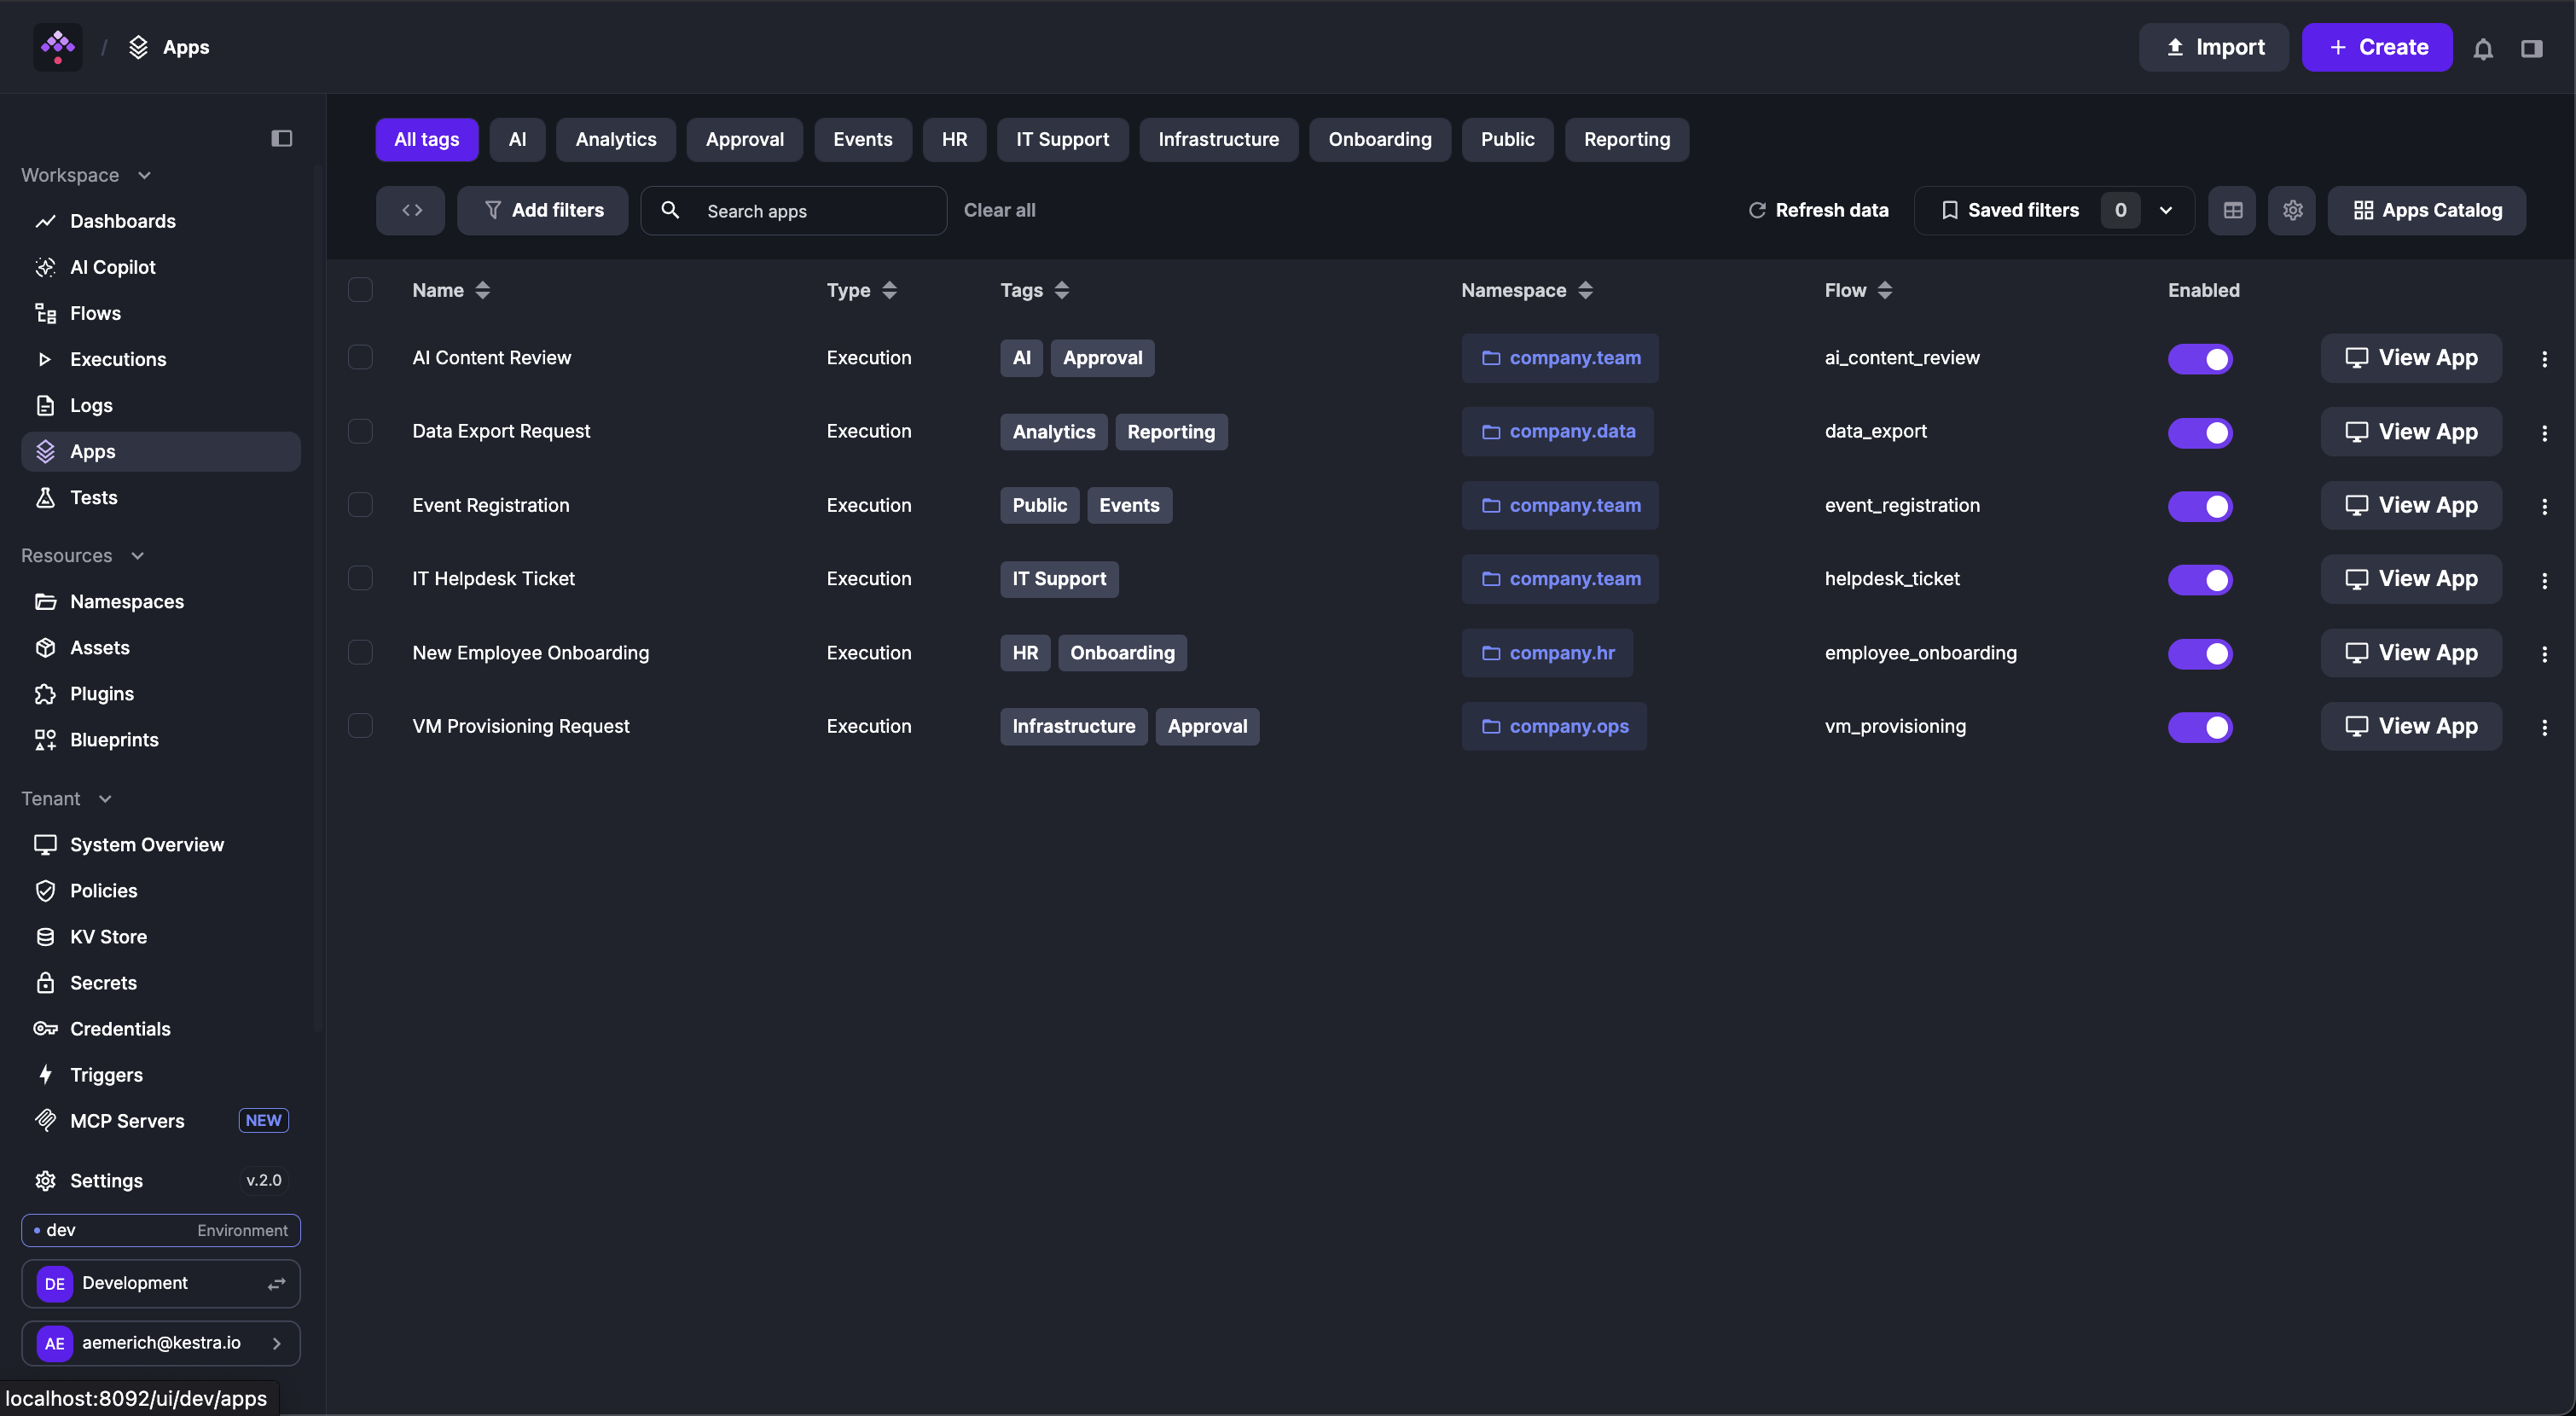This screenshot has width=2576, height=1416.
Task: Open Blueprints in sidebar
Action: (x=160, y=739)
